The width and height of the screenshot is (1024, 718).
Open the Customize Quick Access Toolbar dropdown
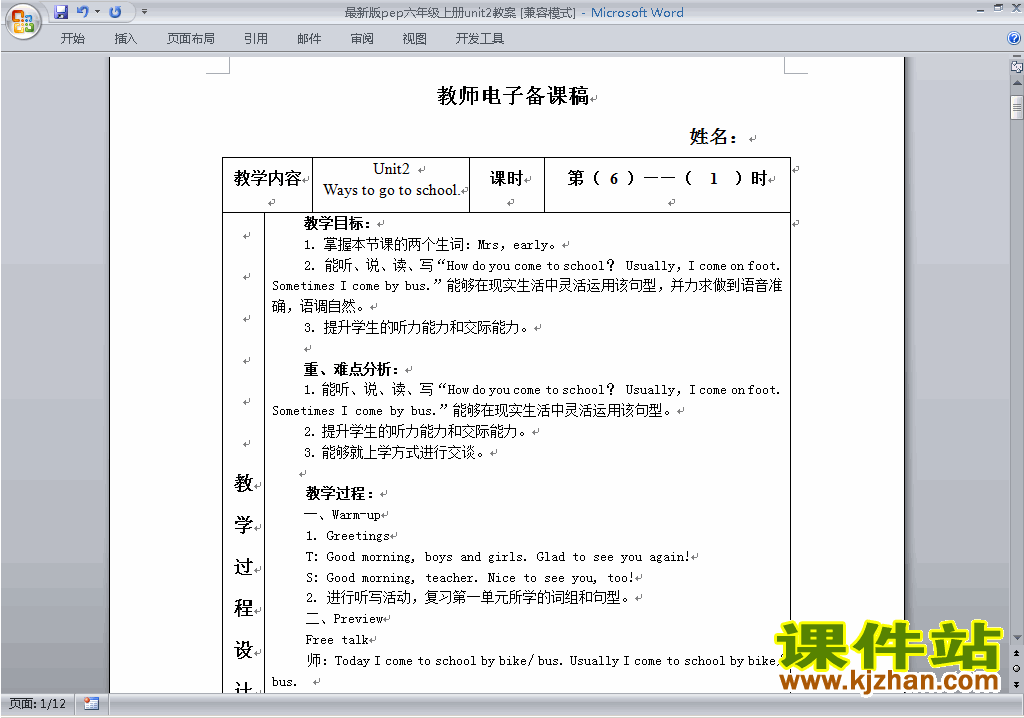(144, 12)
